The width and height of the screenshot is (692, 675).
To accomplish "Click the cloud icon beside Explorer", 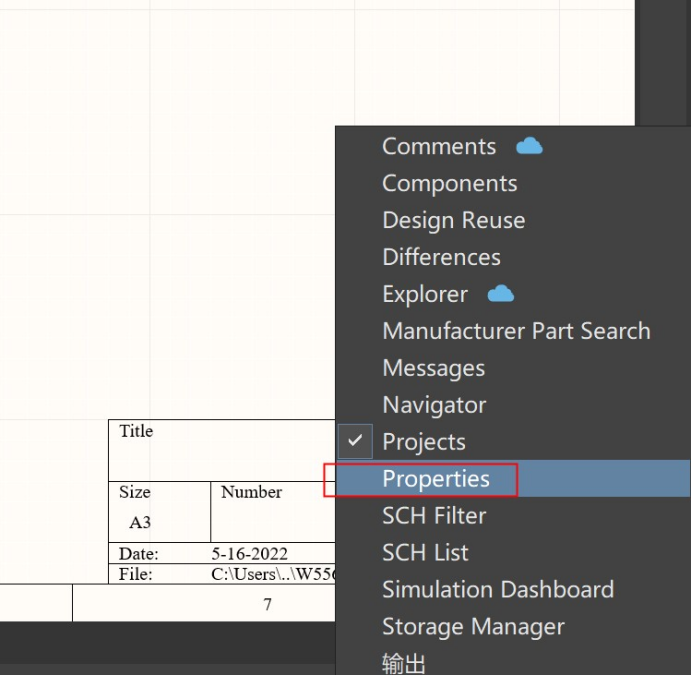I will pyautogui.click(x=500, y=294).
